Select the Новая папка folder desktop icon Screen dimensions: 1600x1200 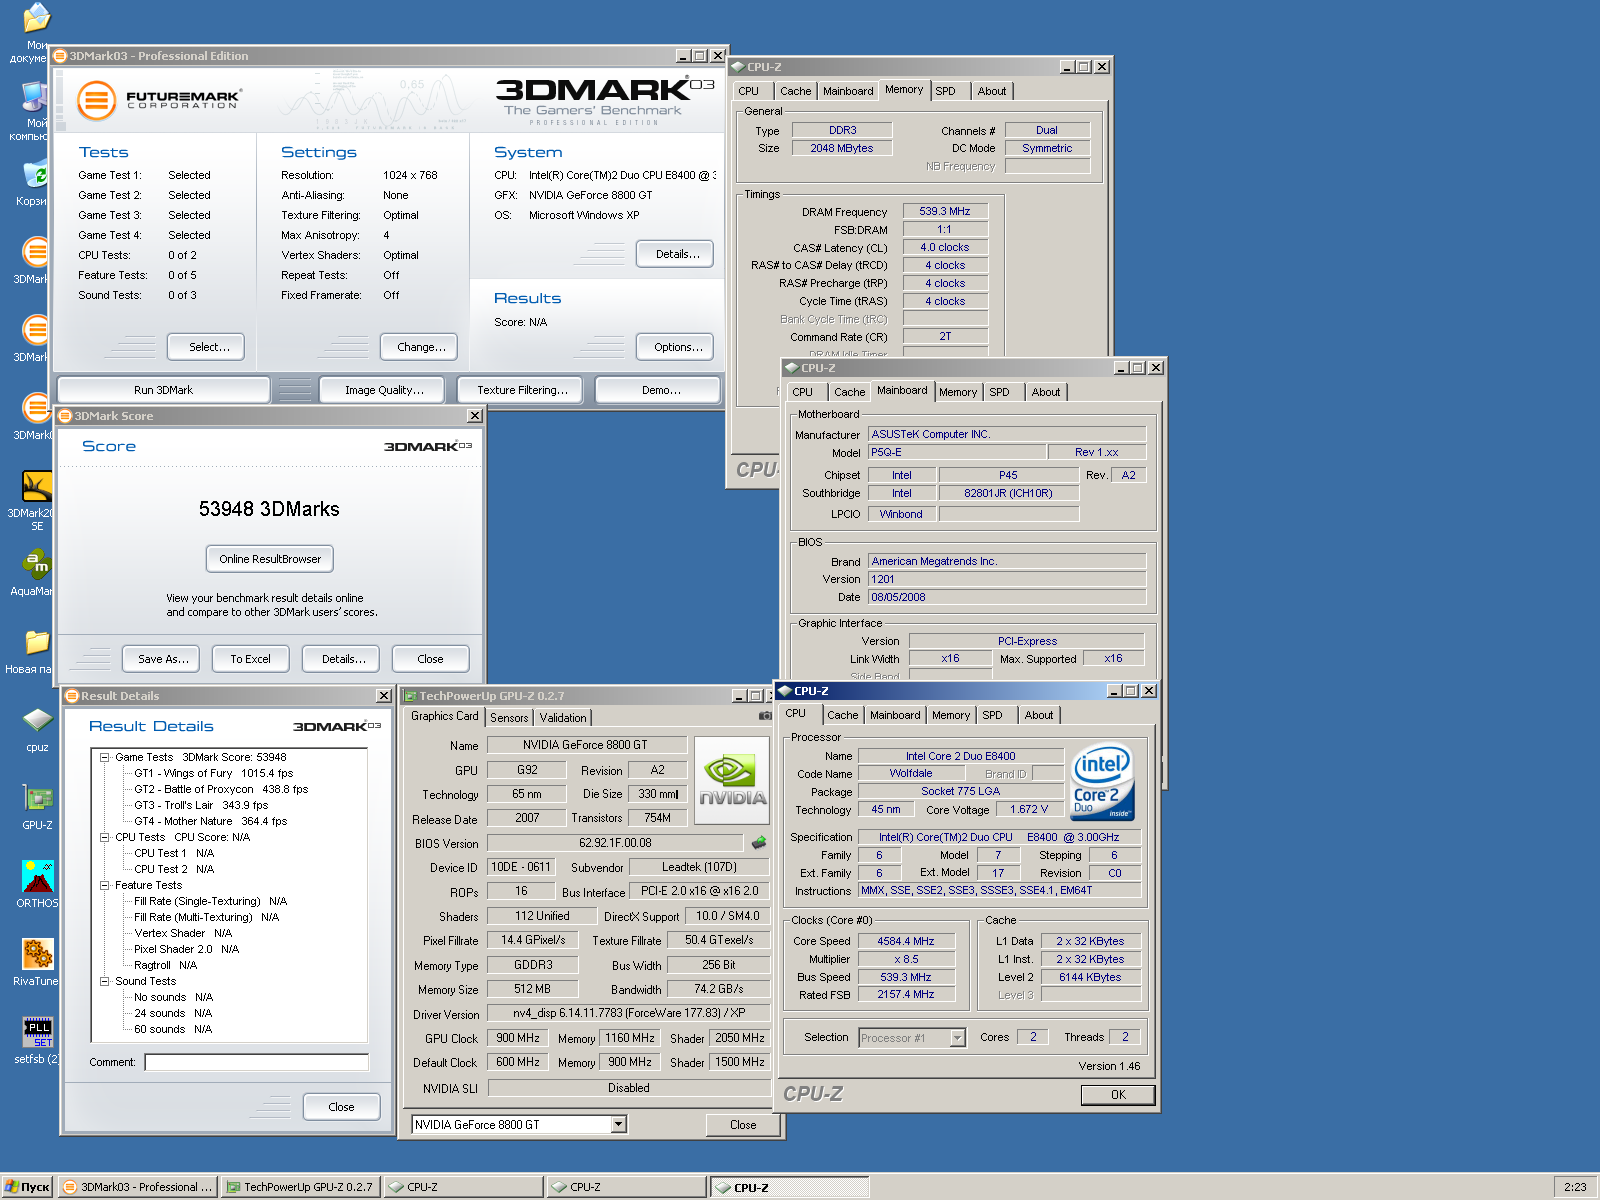pos(34,651)
